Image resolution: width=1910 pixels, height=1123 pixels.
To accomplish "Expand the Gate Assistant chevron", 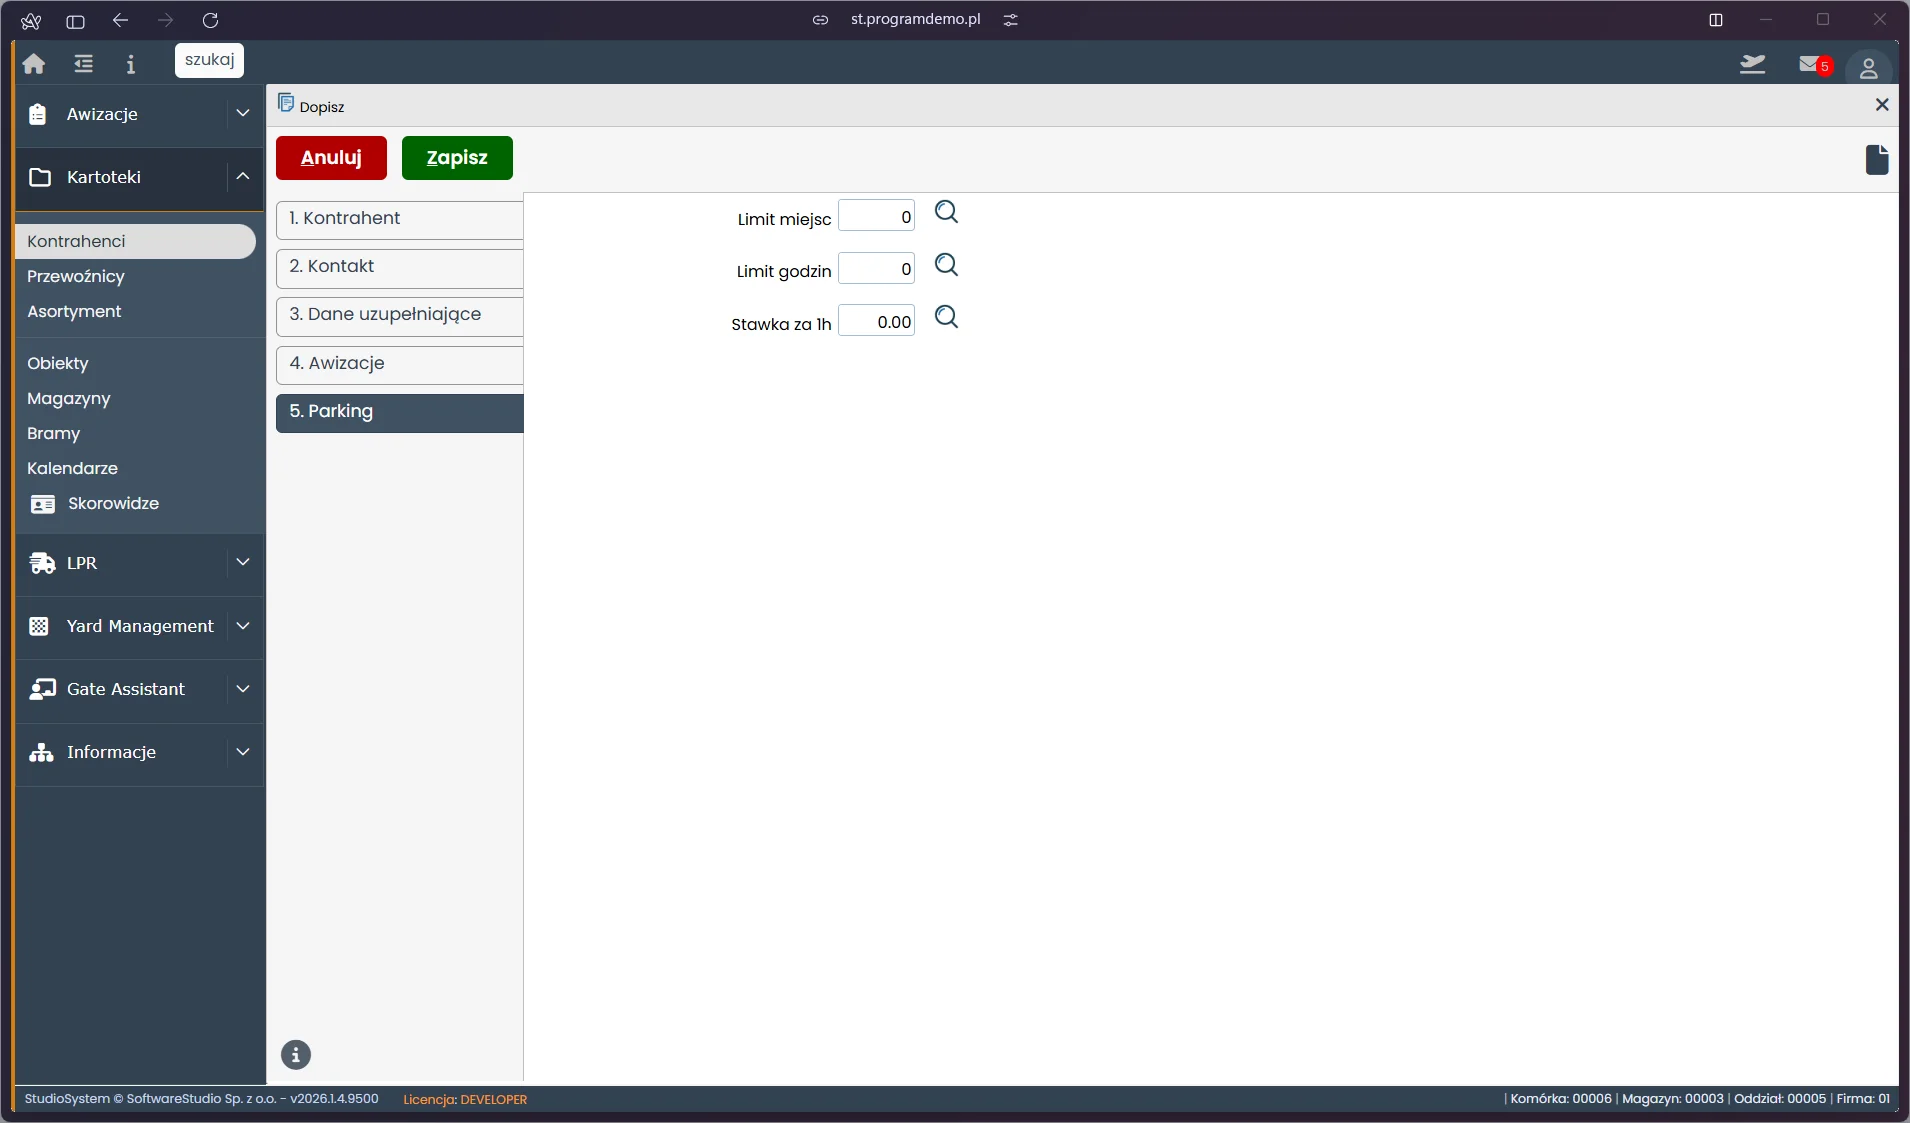I will [243, 689].
